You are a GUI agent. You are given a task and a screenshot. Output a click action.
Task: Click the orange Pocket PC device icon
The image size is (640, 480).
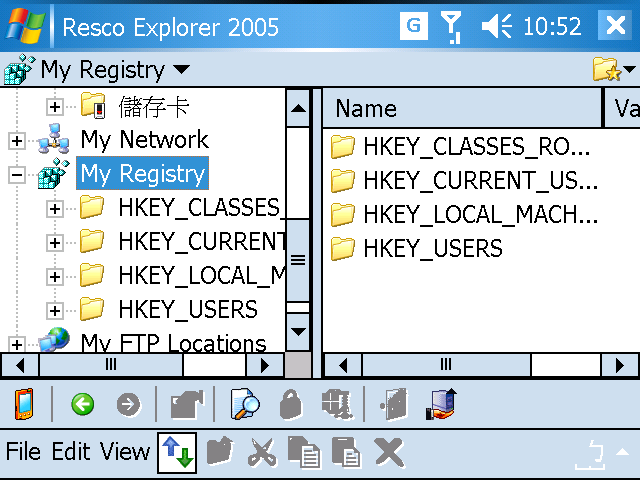[24, 404]
